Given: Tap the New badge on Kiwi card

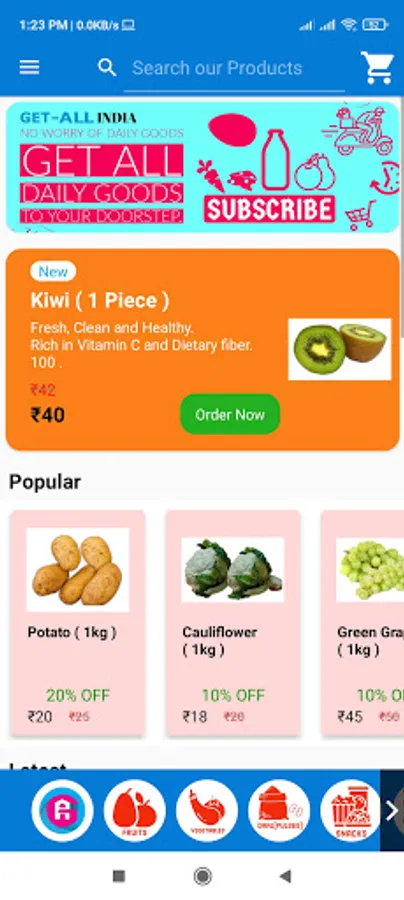Looking at the screenshot, I should point(53,271).
